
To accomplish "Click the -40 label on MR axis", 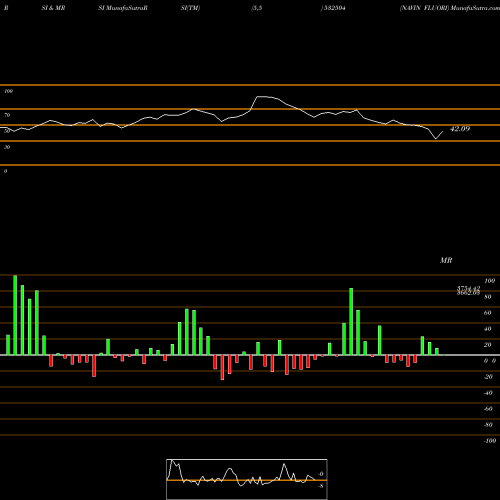I will (488, 393).
